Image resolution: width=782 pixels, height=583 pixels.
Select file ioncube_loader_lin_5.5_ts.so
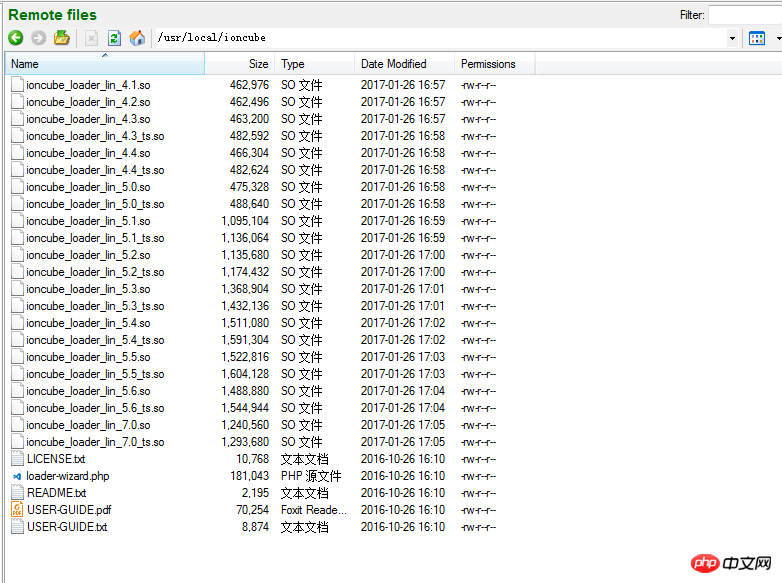pyautogui.click(x=95, y=374)
